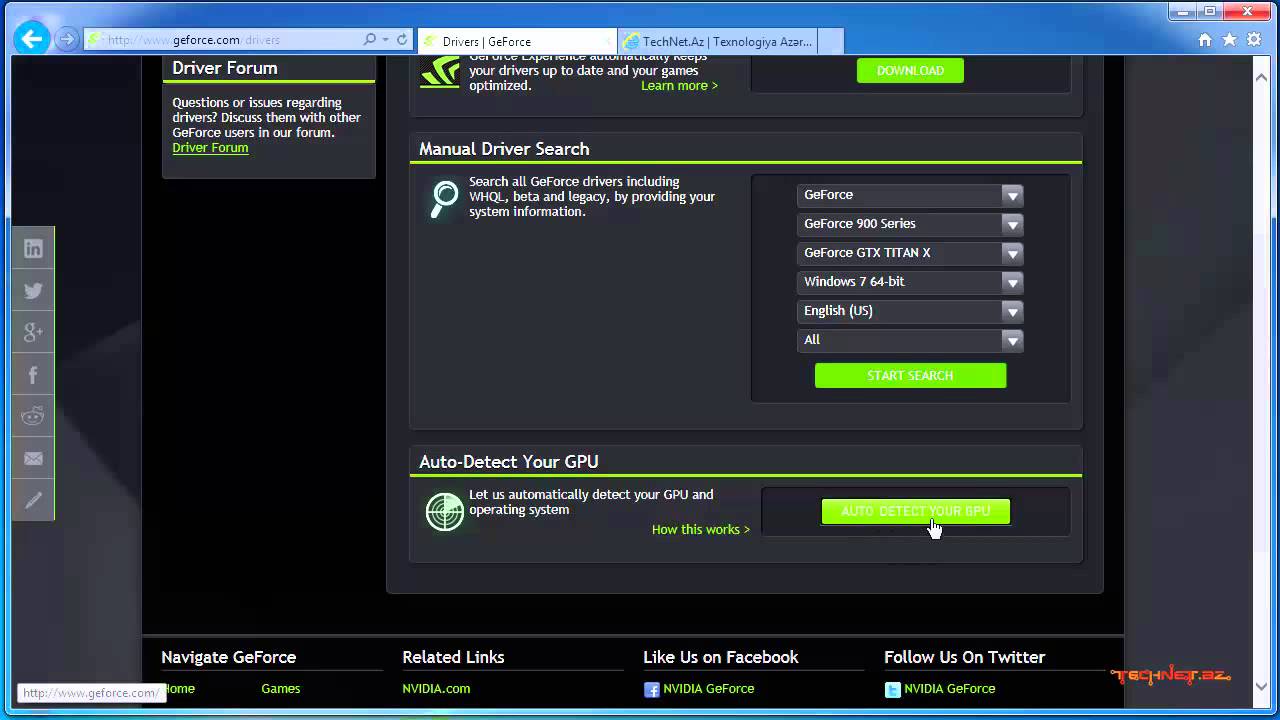Open the browser Home icon

coord(1205,40)
